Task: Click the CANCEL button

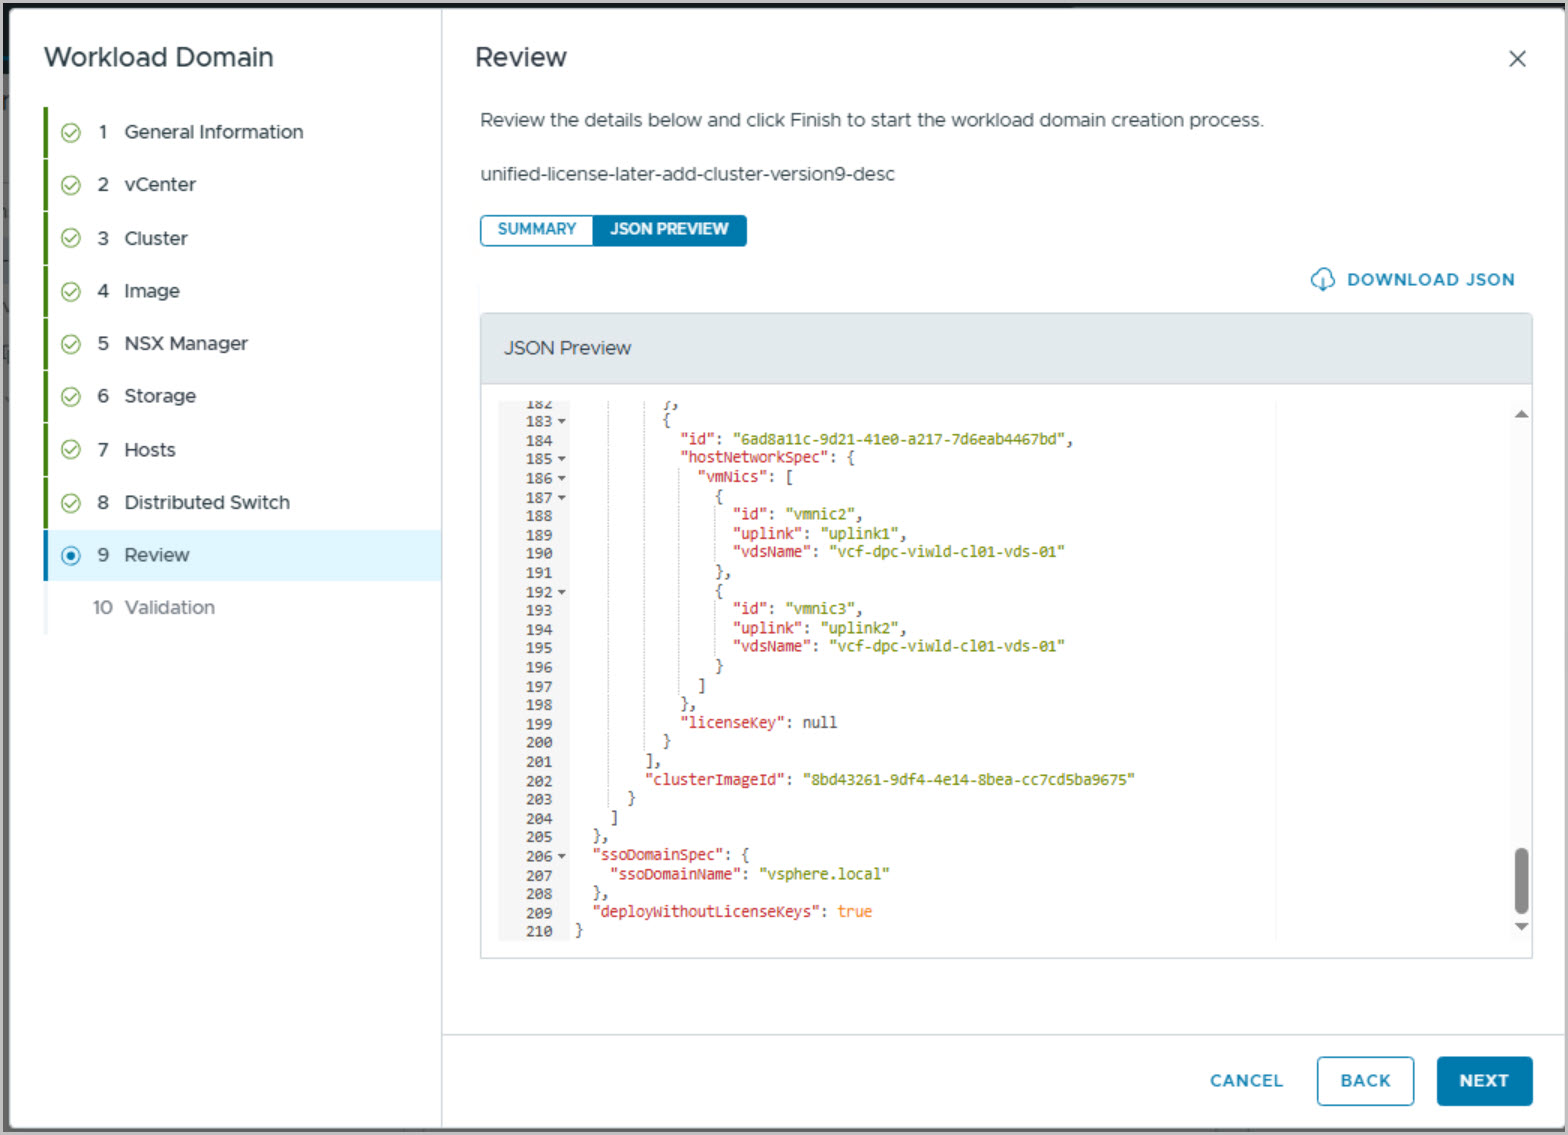Action: pos(1246,1081)
